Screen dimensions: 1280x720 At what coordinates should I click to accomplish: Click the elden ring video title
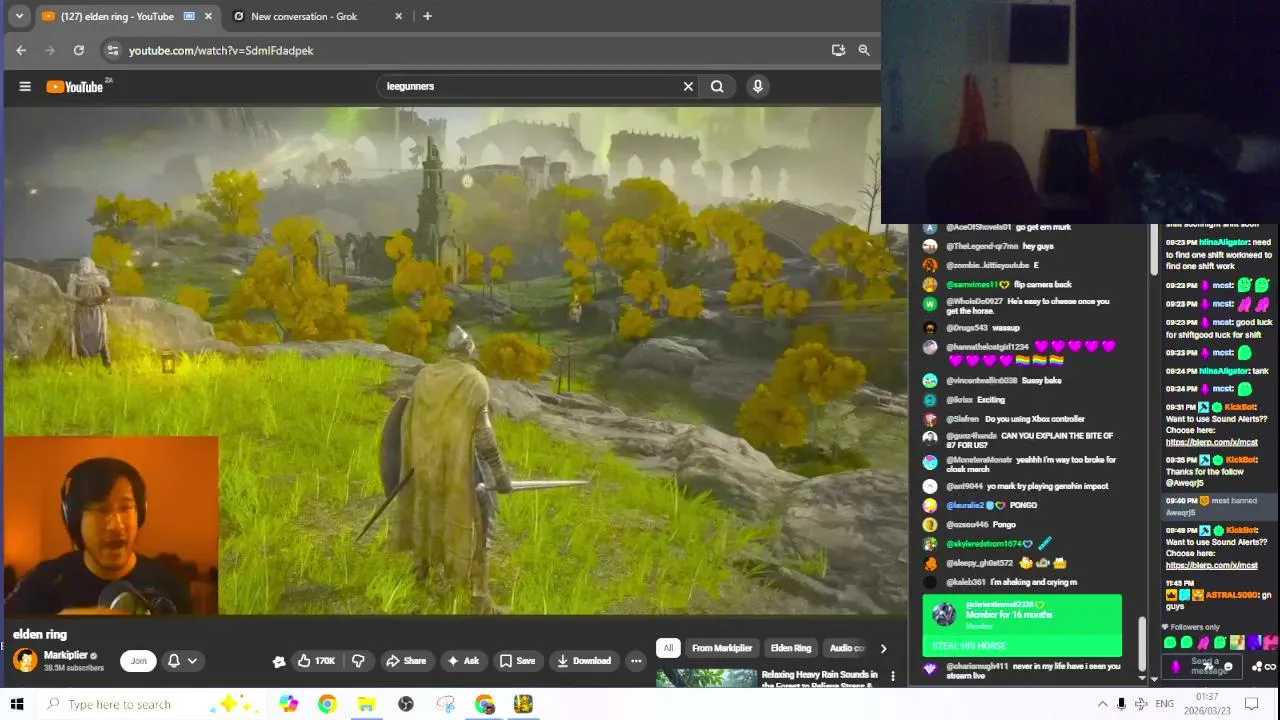(x=40, y=634)
